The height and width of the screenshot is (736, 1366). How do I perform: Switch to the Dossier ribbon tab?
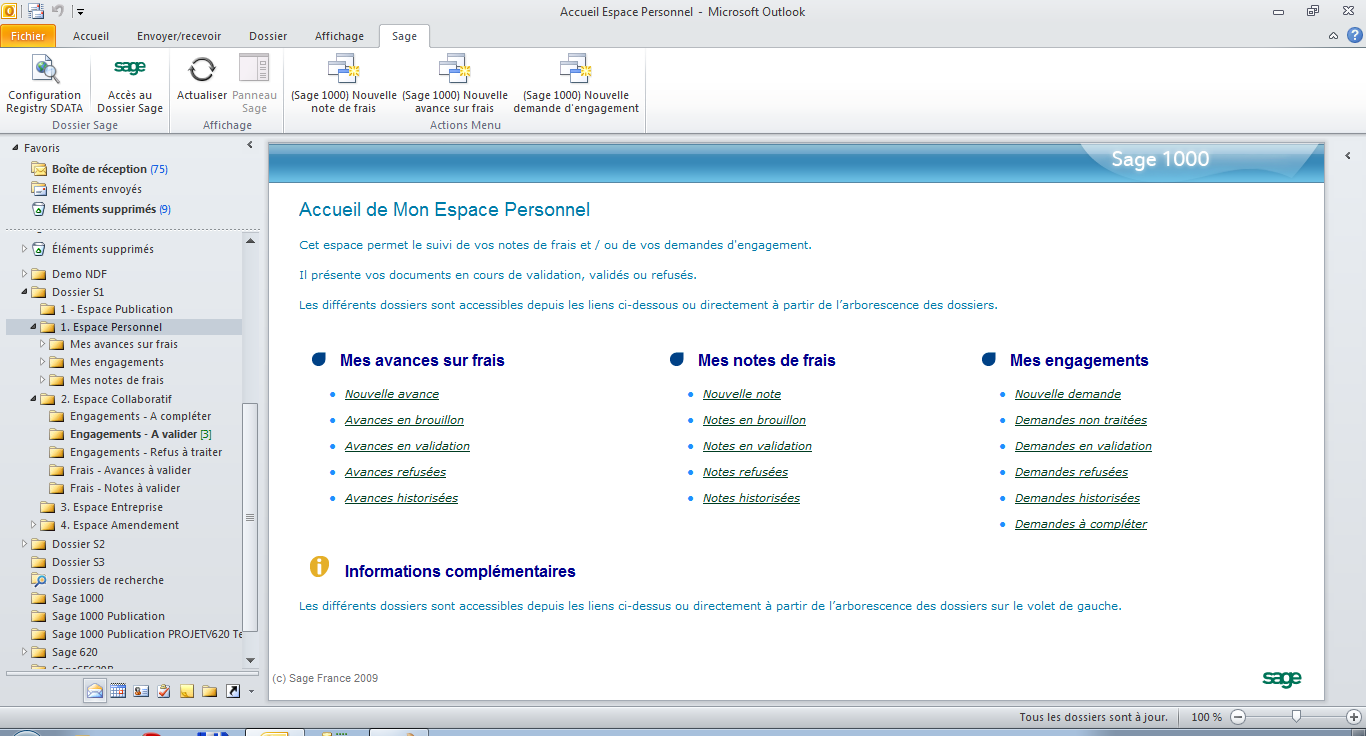[268, 36]
